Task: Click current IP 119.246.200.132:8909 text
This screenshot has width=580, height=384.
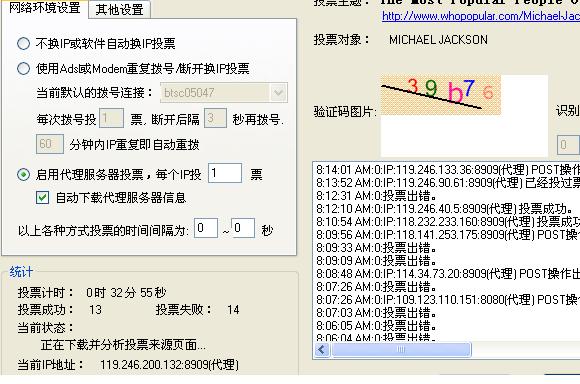Action: (169, 365)
